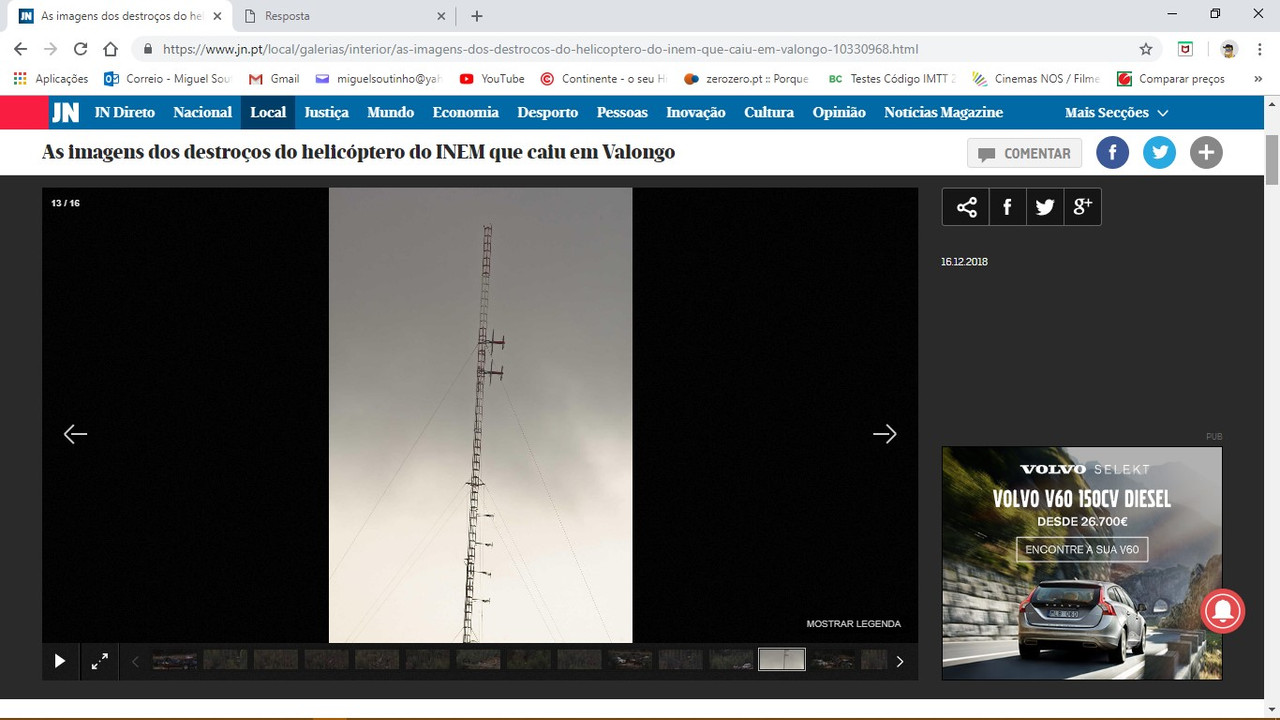Show previous gallery image with left arrow
Viewport: 1280px width, 720px height.
[75, 434]
